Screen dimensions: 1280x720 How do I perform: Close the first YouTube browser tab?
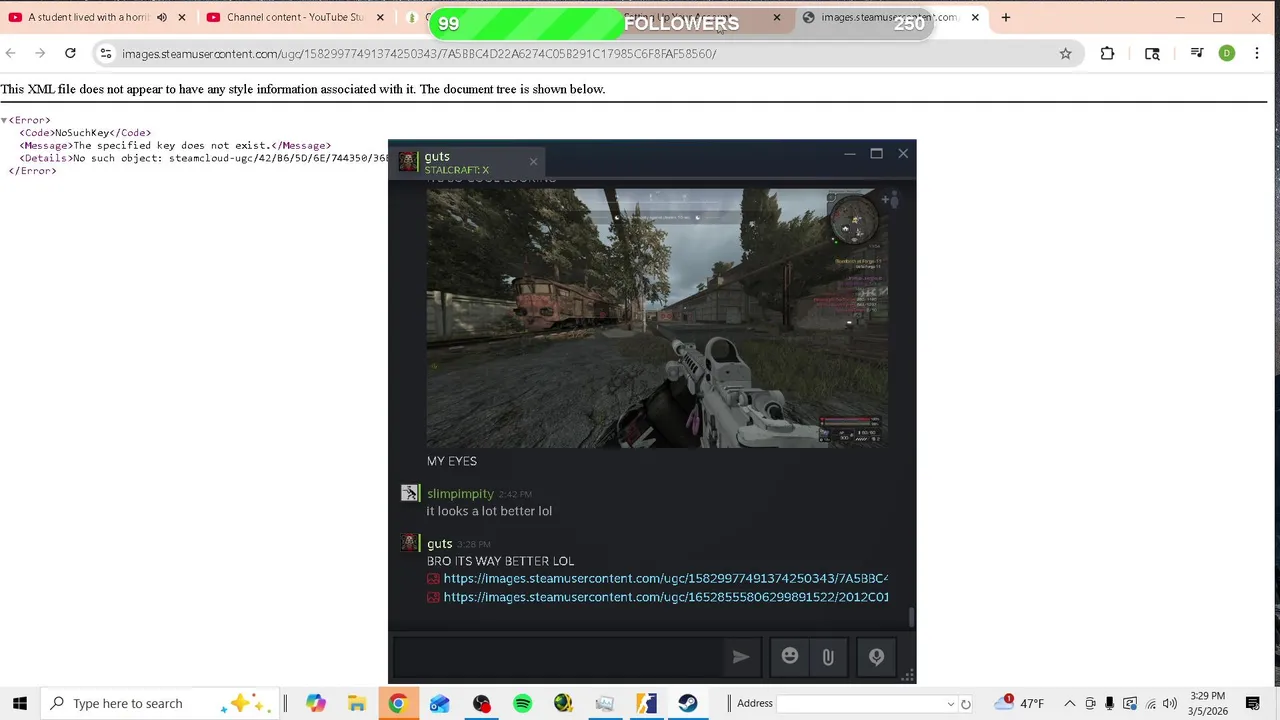tap(182, 17)
